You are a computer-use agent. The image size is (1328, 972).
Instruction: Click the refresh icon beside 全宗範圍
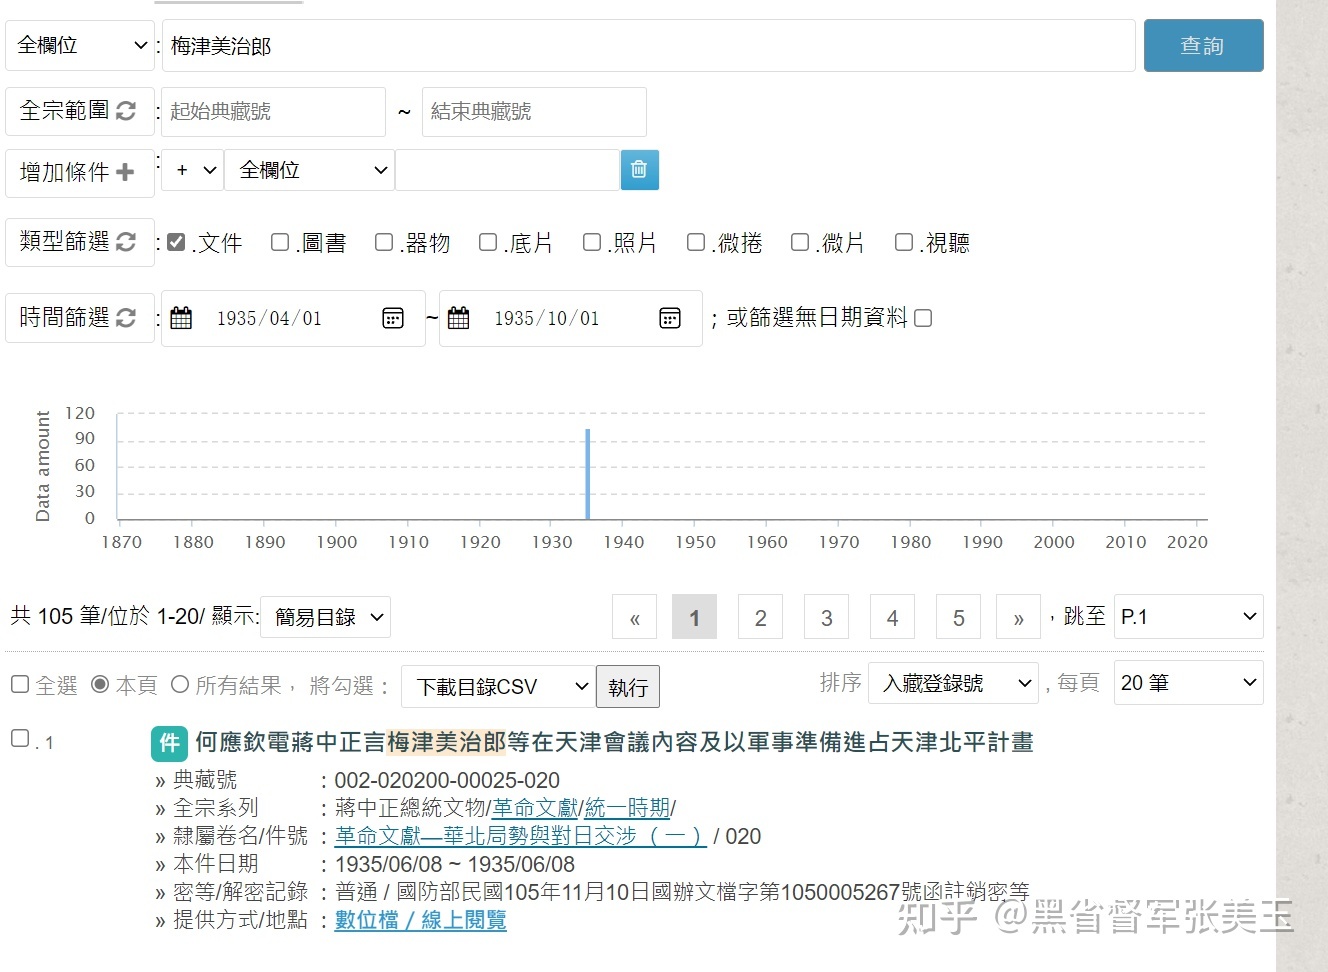(126, 111)
